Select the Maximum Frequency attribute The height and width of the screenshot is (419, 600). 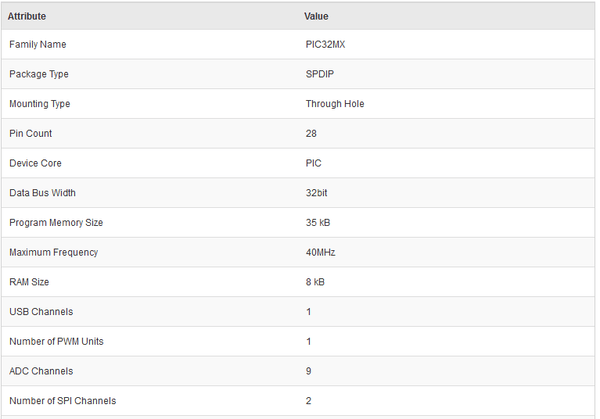pos(54,252)
